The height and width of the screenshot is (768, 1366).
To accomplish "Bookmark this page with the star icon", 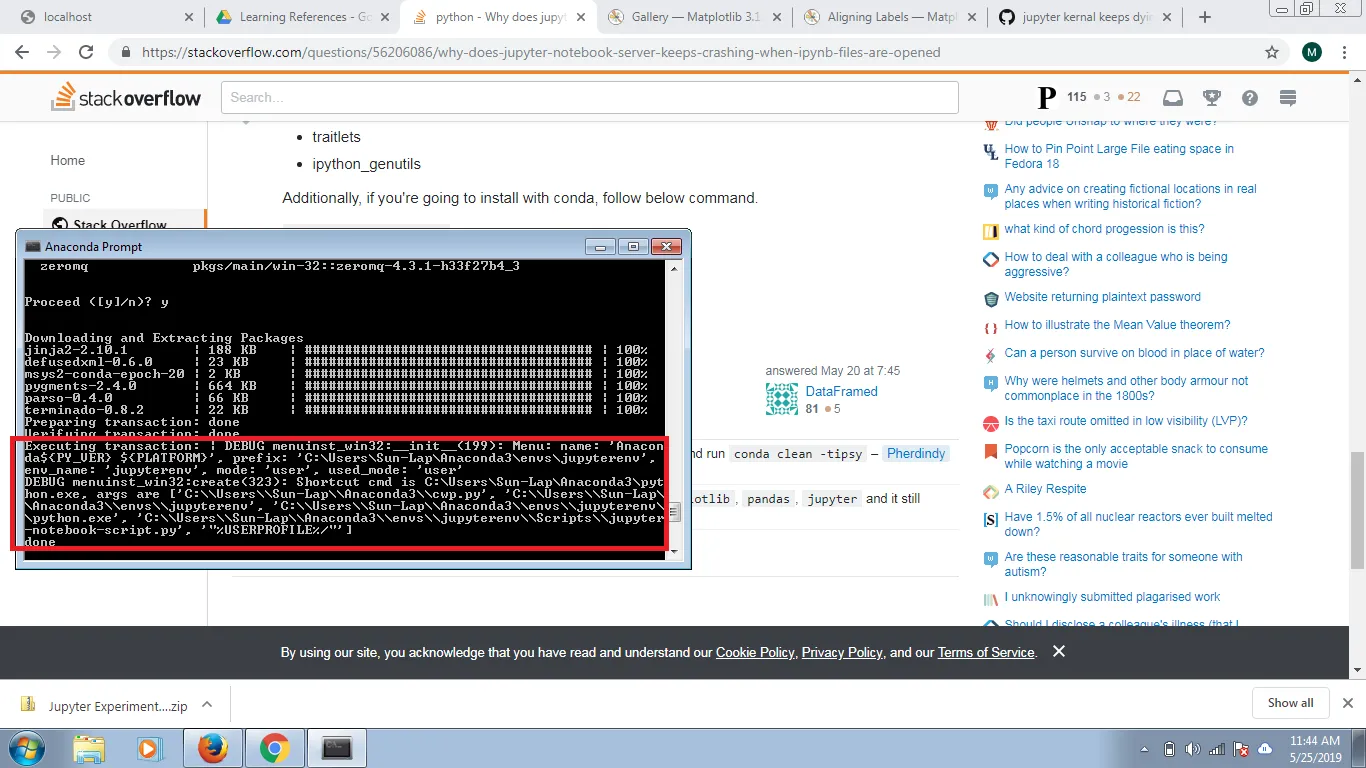I will pyautogui.click(x=1272, y=52).
